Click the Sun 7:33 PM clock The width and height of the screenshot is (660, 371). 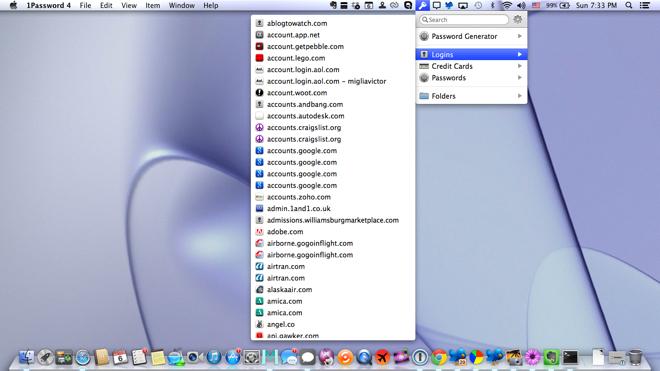[x=596, y=5]
